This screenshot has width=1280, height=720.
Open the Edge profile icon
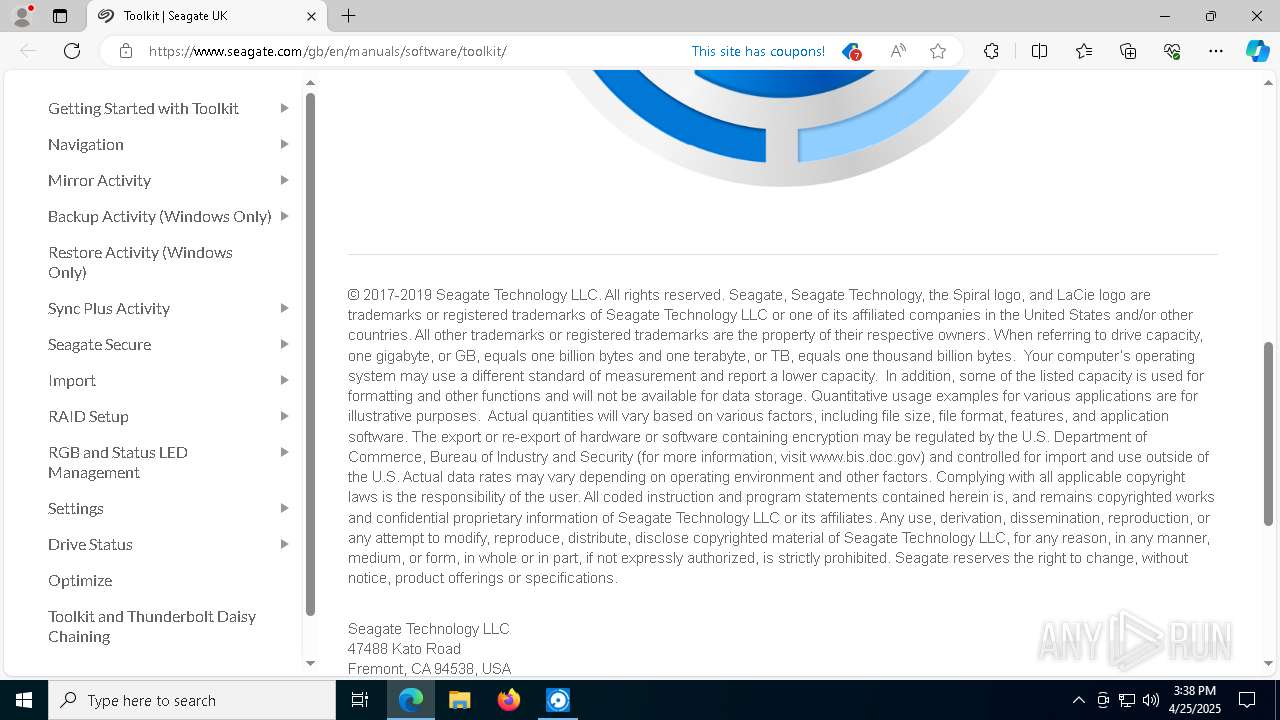click(22, 16)
